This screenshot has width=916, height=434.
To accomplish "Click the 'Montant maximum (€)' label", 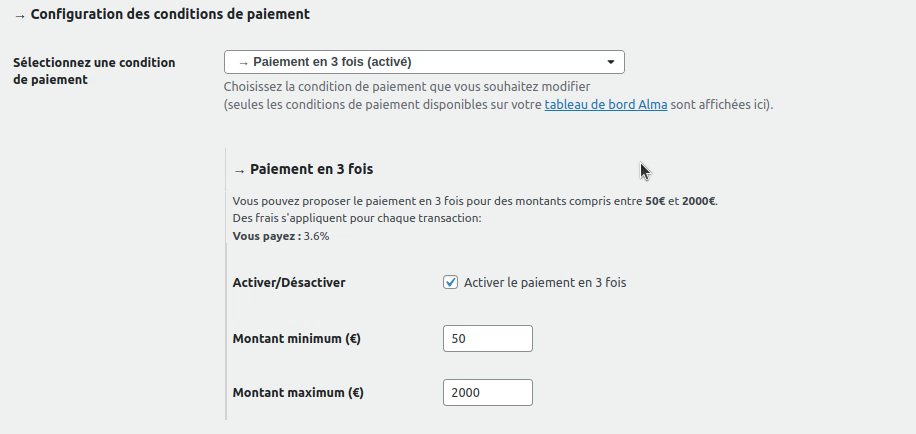I will [x=297, y=392].
